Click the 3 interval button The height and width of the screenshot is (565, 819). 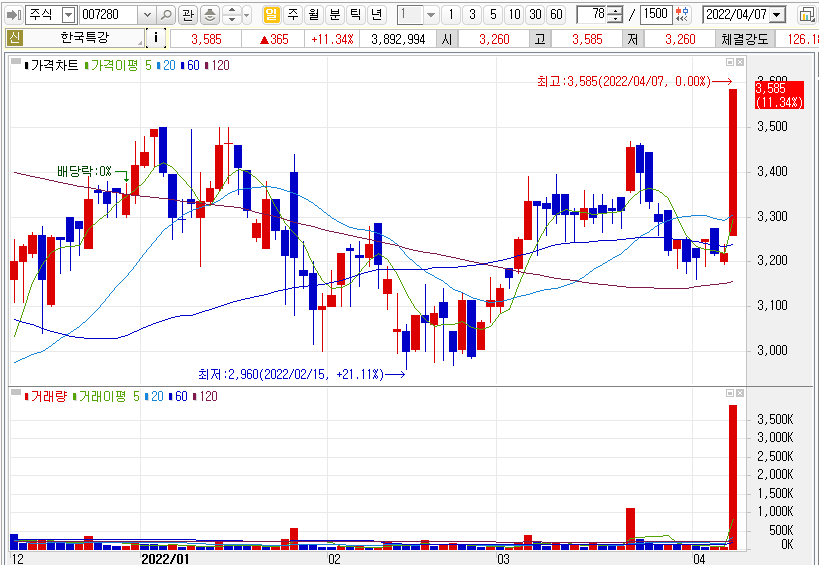pos(472,15)
